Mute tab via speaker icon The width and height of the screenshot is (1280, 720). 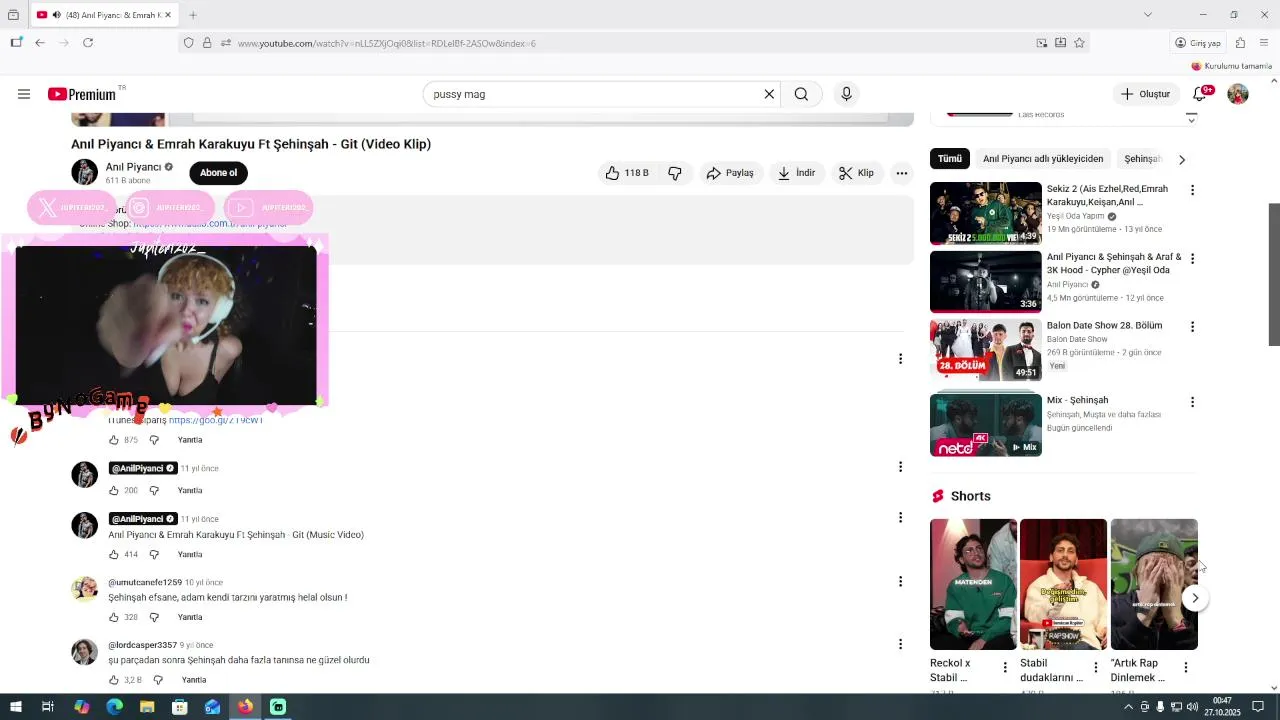56,15
